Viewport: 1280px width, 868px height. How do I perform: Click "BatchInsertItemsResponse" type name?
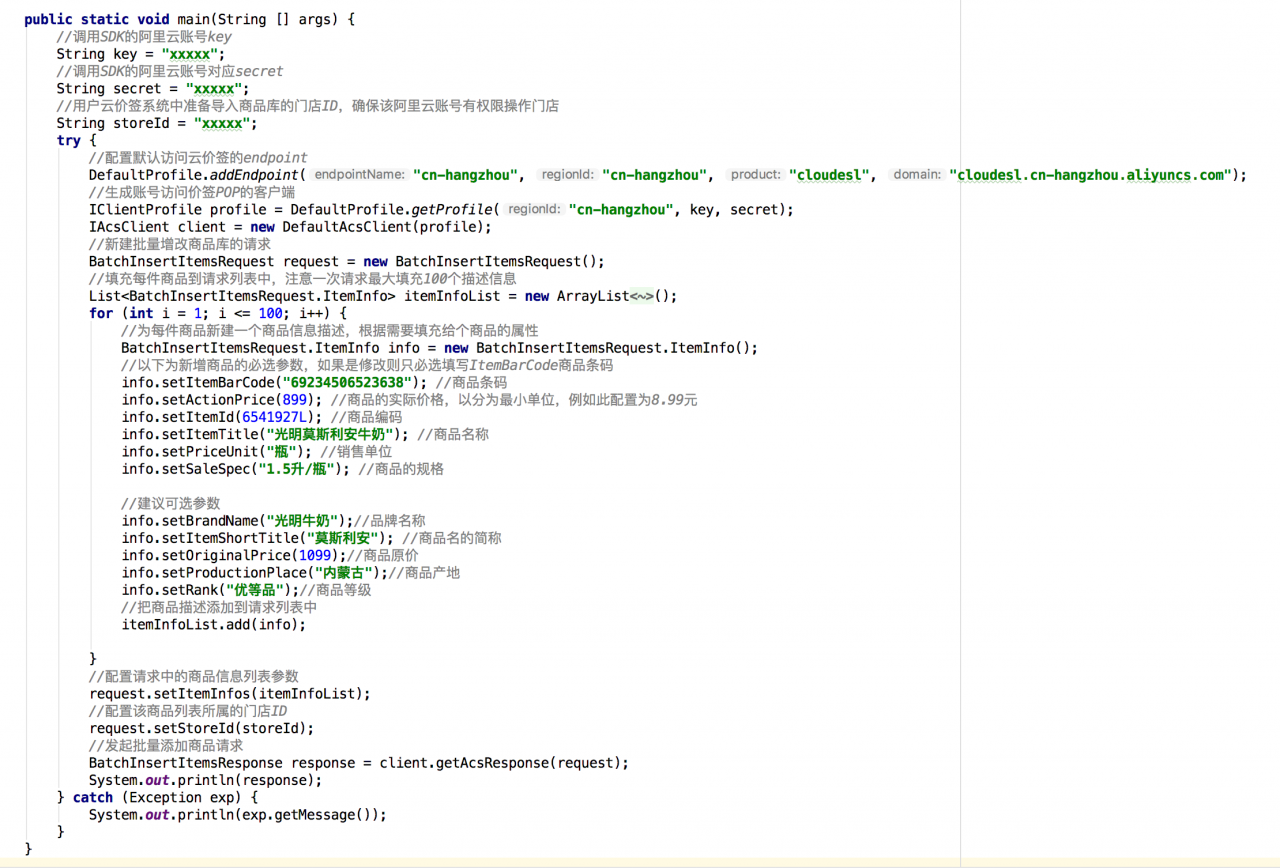(x=186, y=762)
